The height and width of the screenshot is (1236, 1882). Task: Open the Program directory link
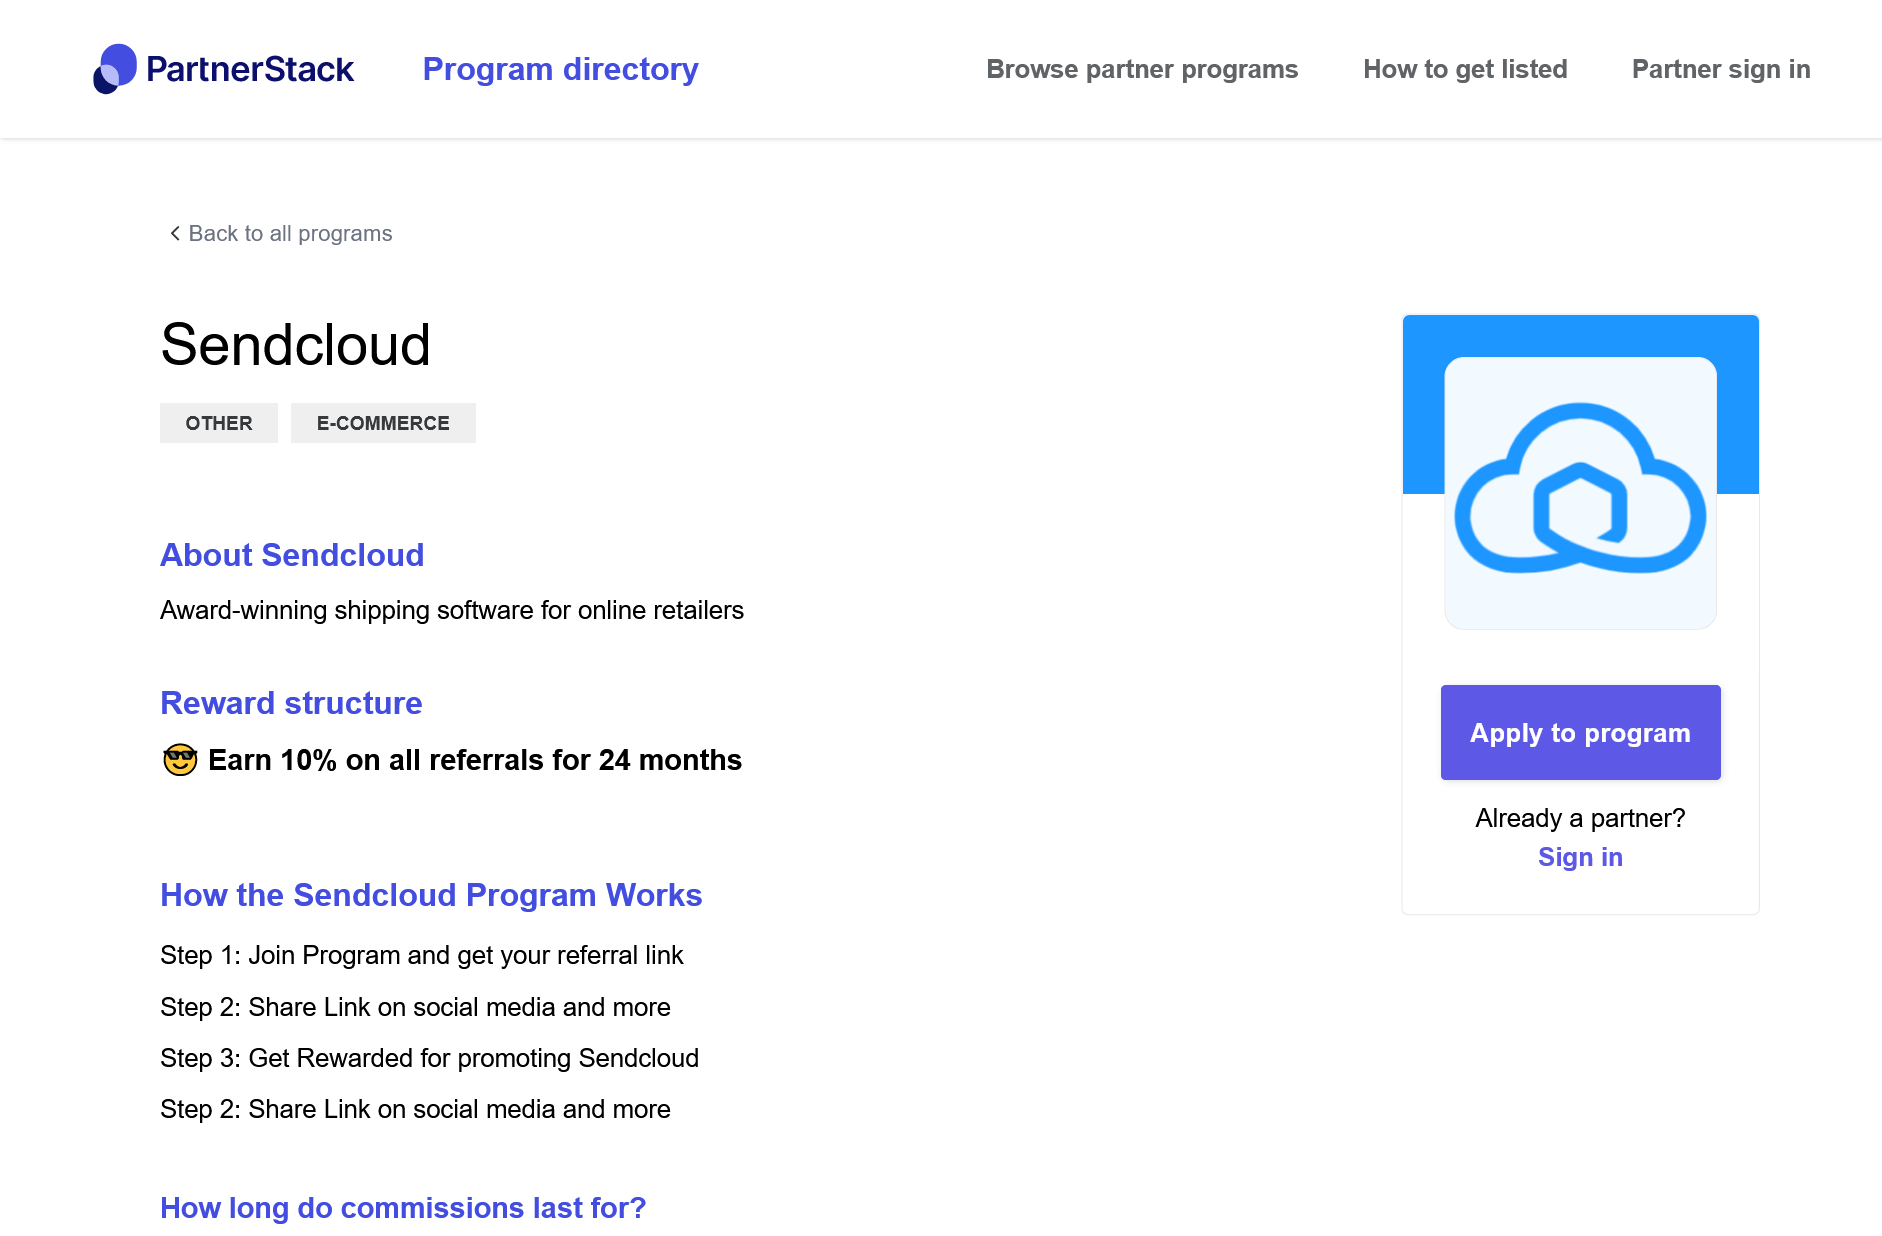(560, 69)
